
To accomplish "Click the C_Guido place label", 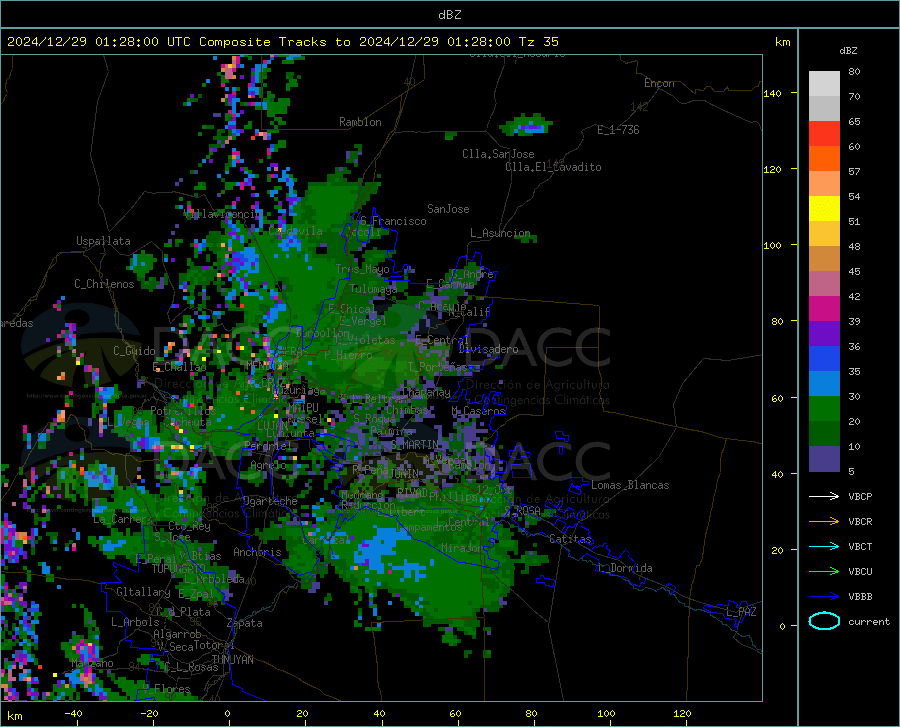I will click(x=134, y=351).
